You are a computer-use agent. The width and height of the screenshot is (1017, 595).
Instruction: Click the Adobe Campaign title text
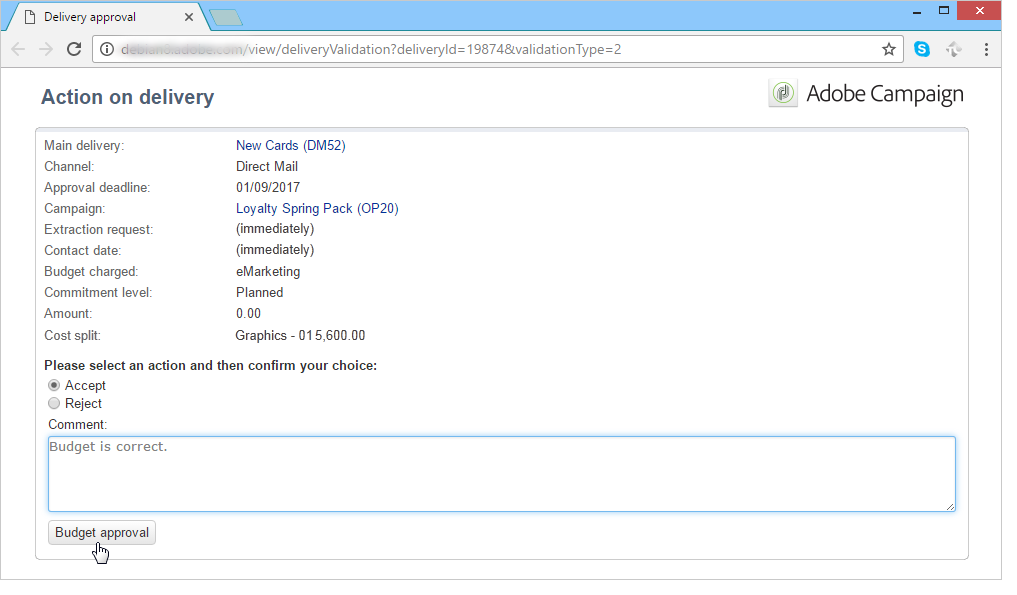click(885, 94)
